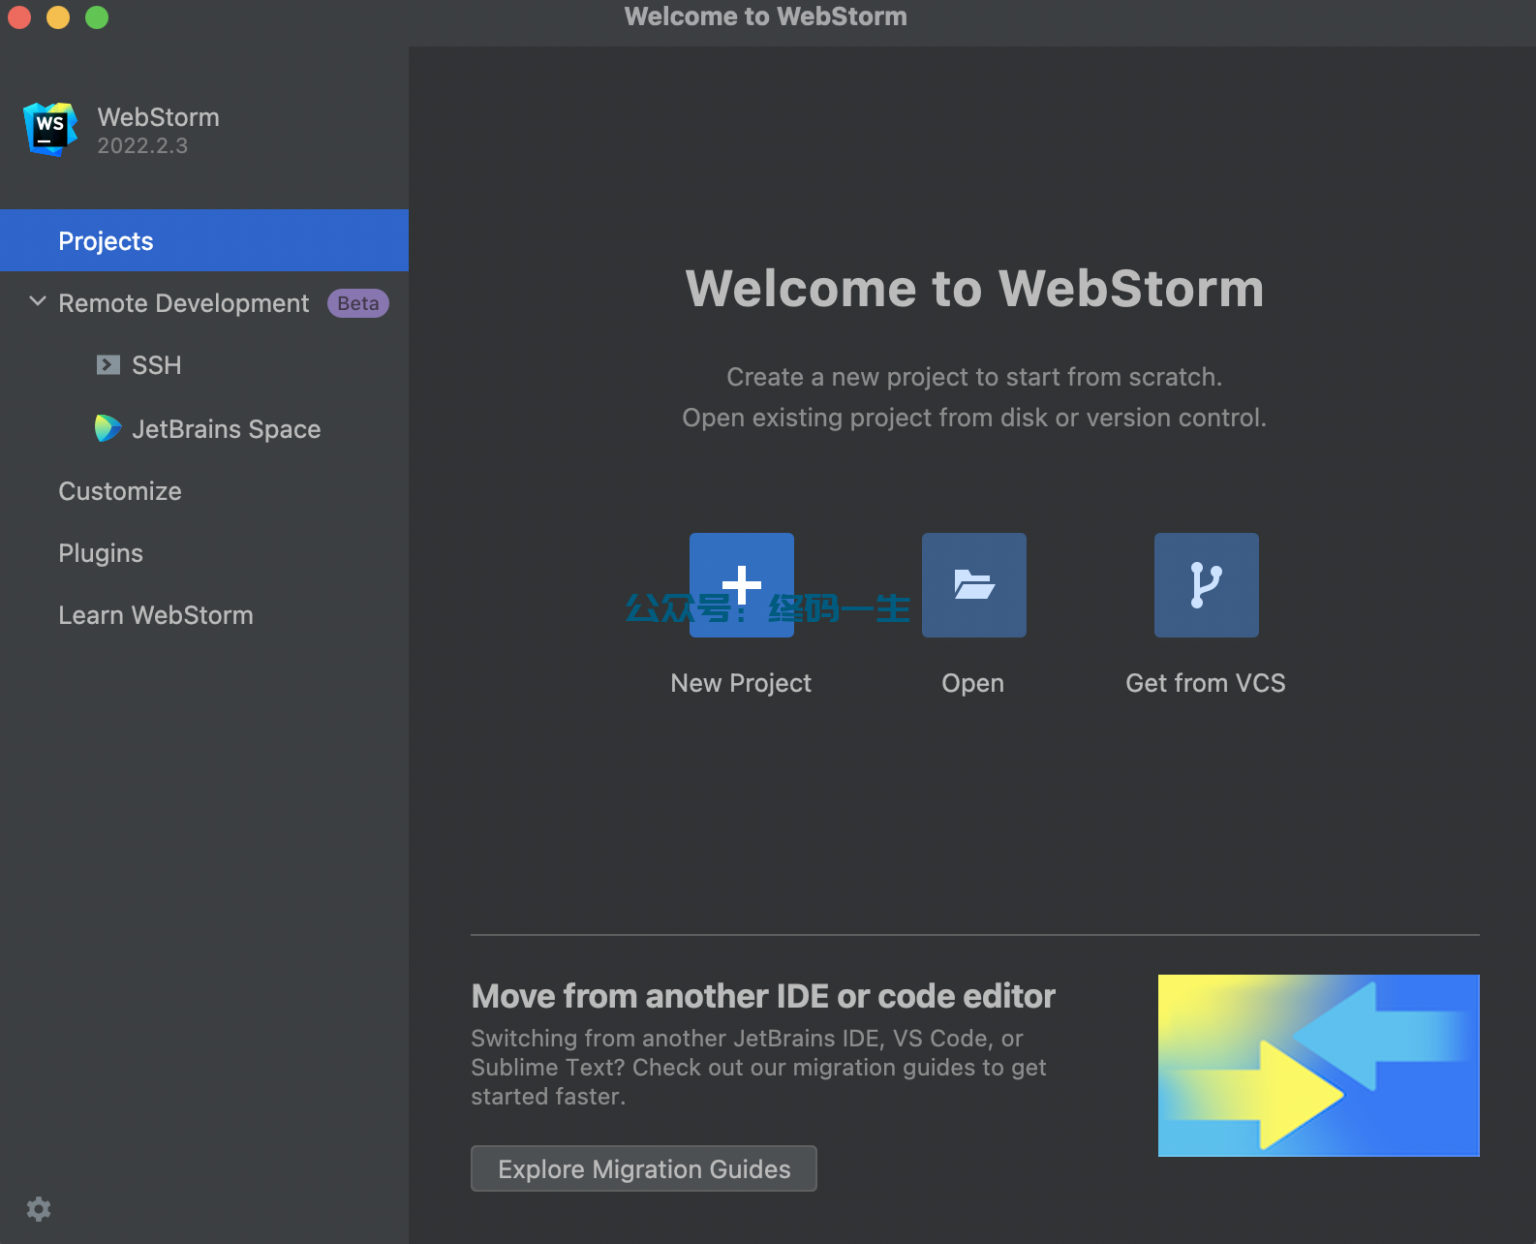Click the JetBrains Space icon

[x=108, y=428]
